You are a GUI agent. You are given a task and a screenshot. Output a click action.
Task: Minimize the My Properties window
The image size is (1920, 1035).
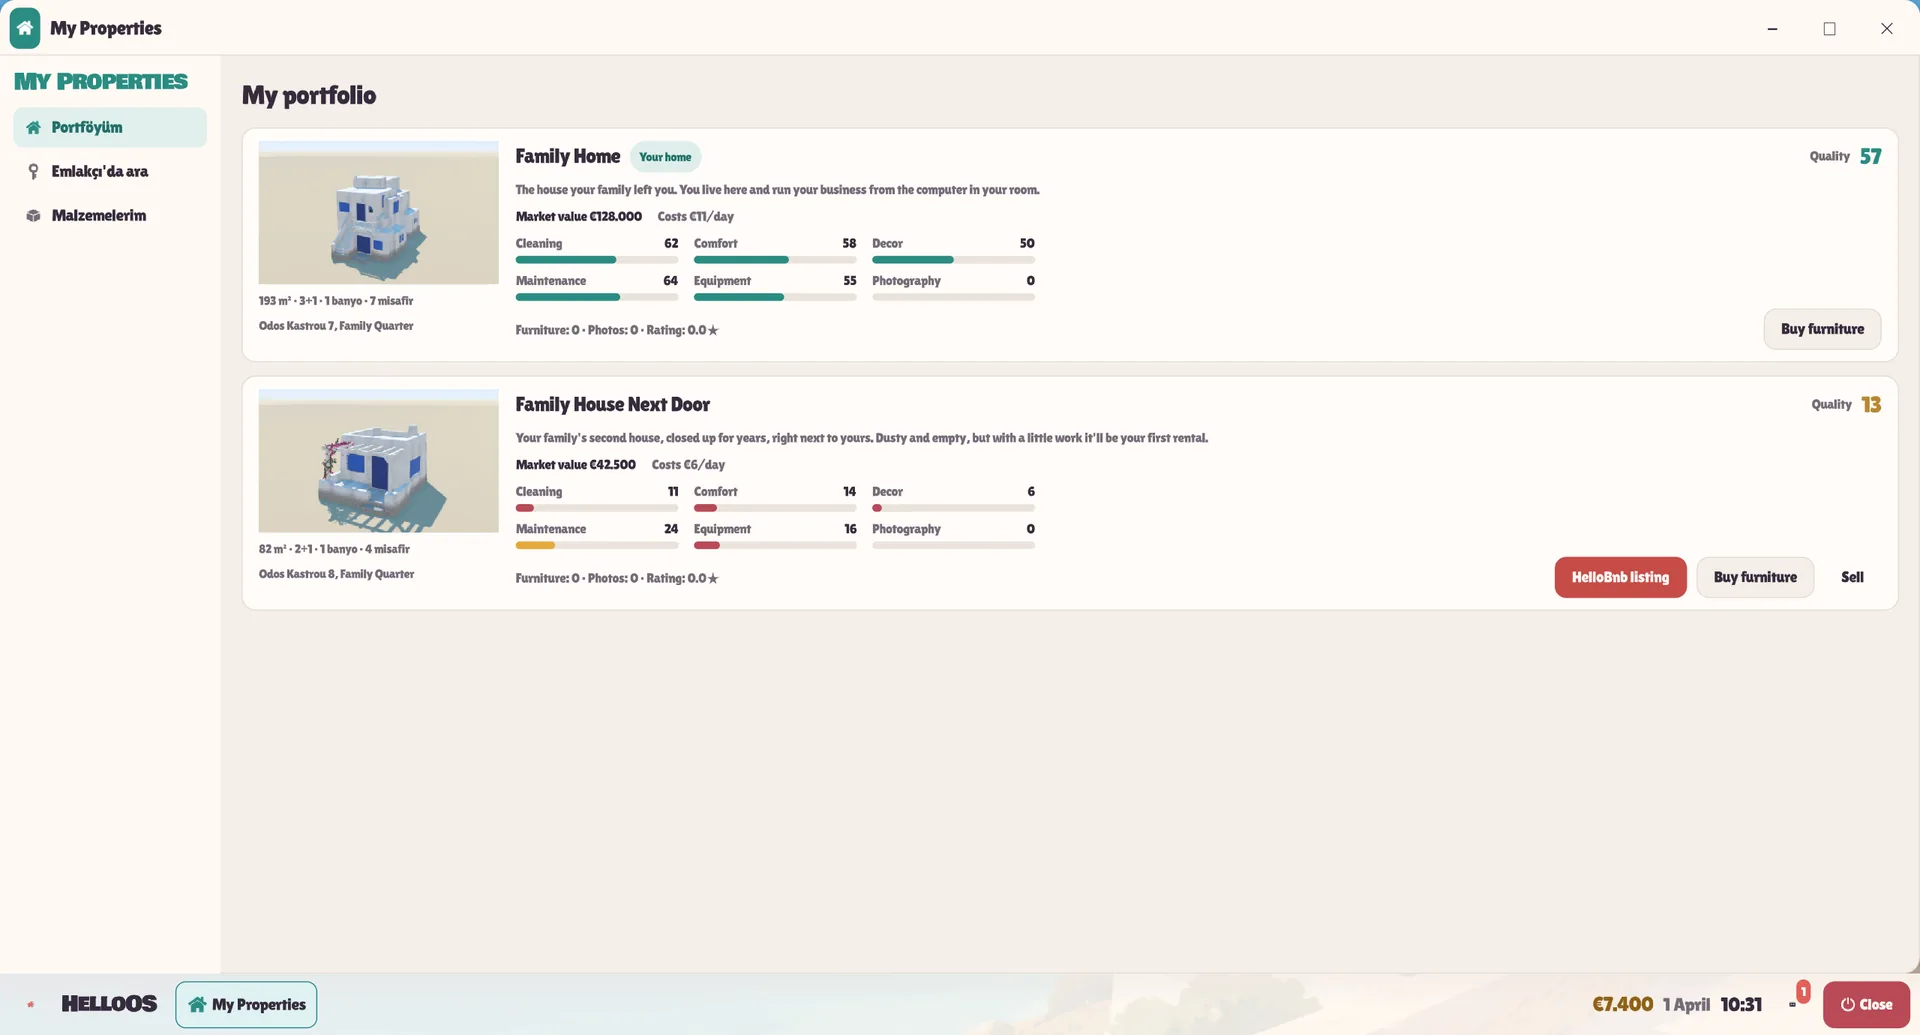(x=1772, y=29)
